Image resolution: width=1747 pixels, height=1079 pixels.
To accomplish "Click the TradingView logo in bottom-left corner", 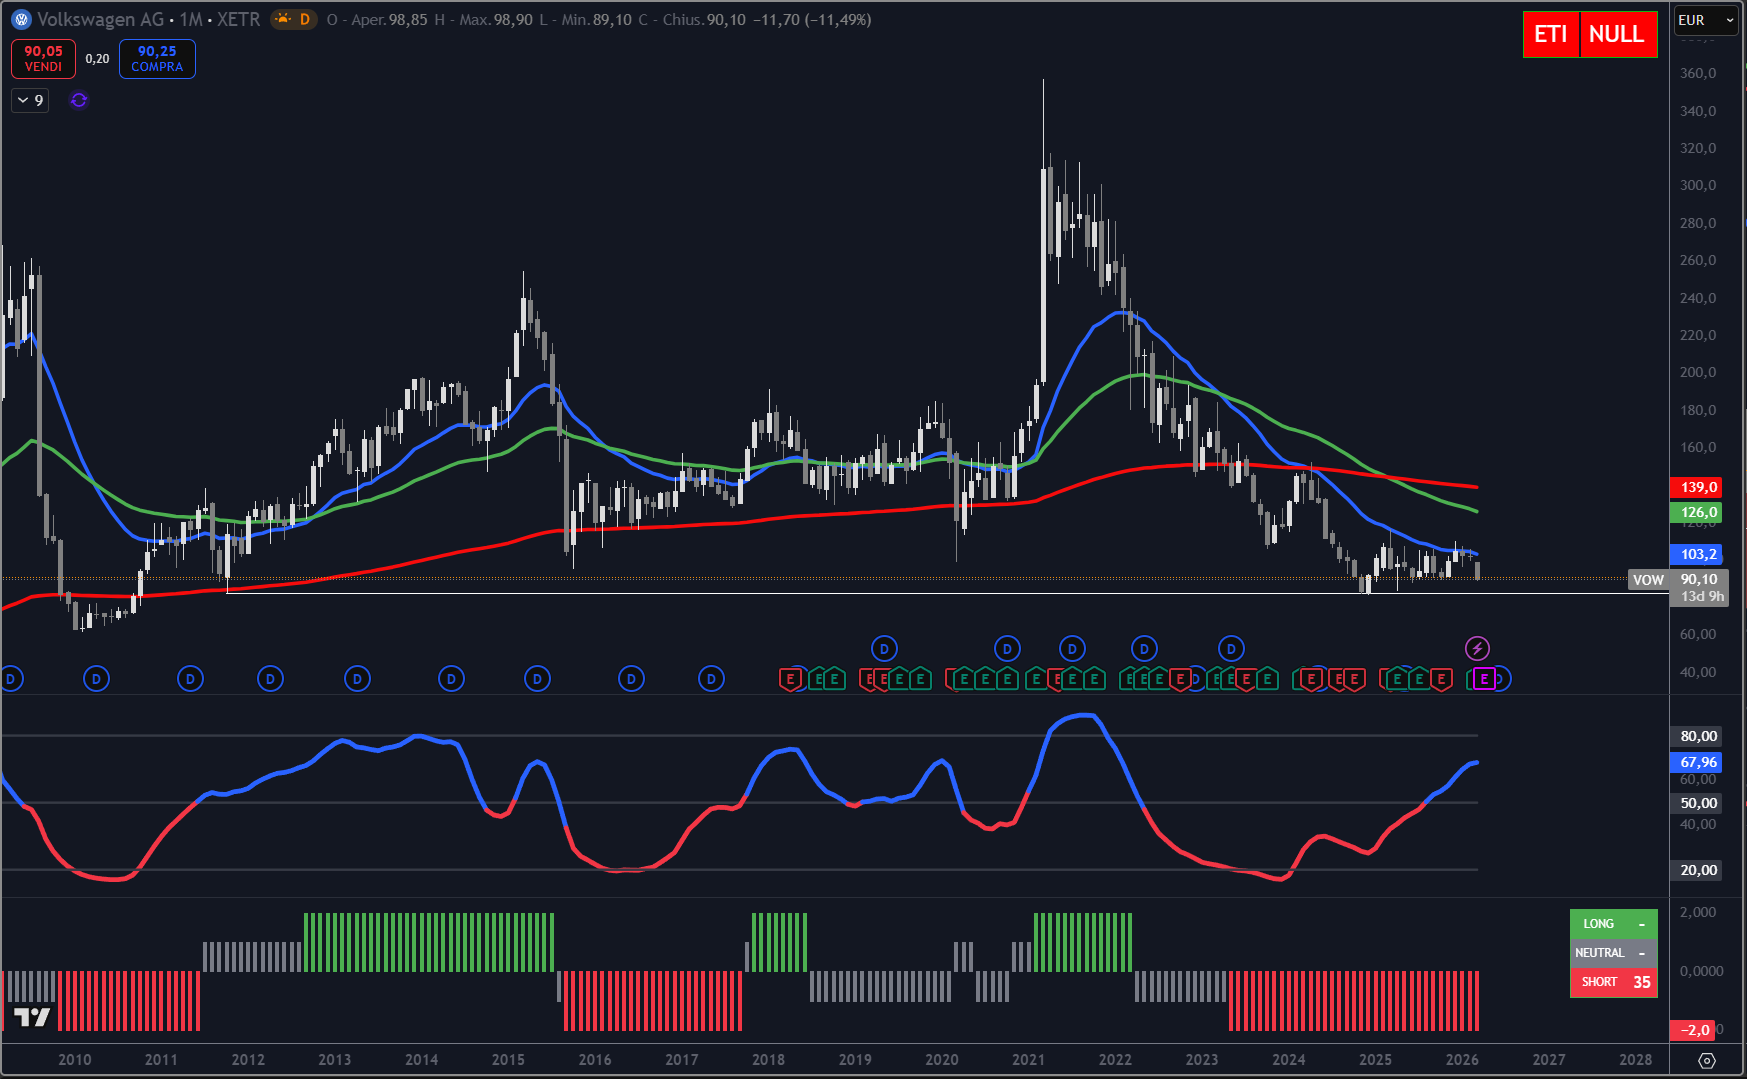I will [32, 1018].
